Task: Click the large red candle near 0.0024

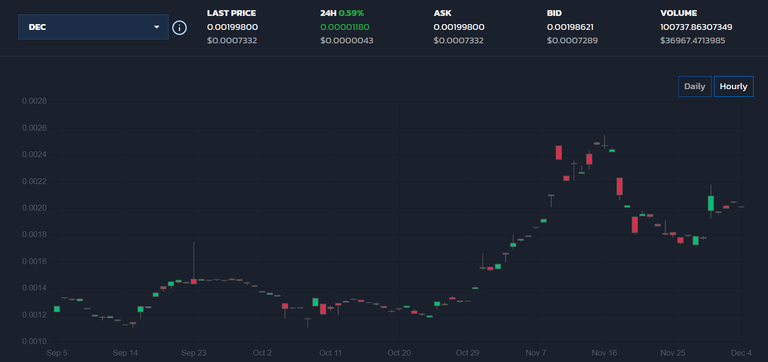Action: pos(558,152)
